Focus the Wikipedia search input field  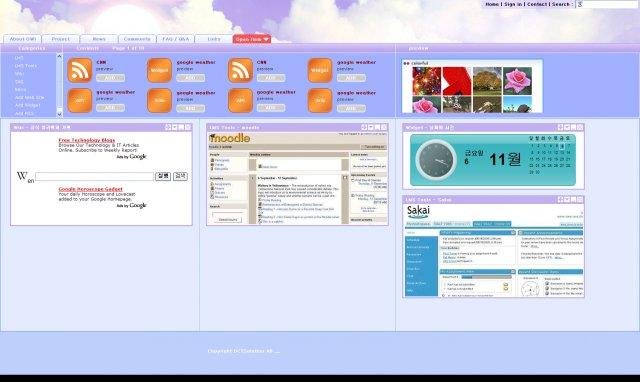pyautogui.click(x=94, y=176)
